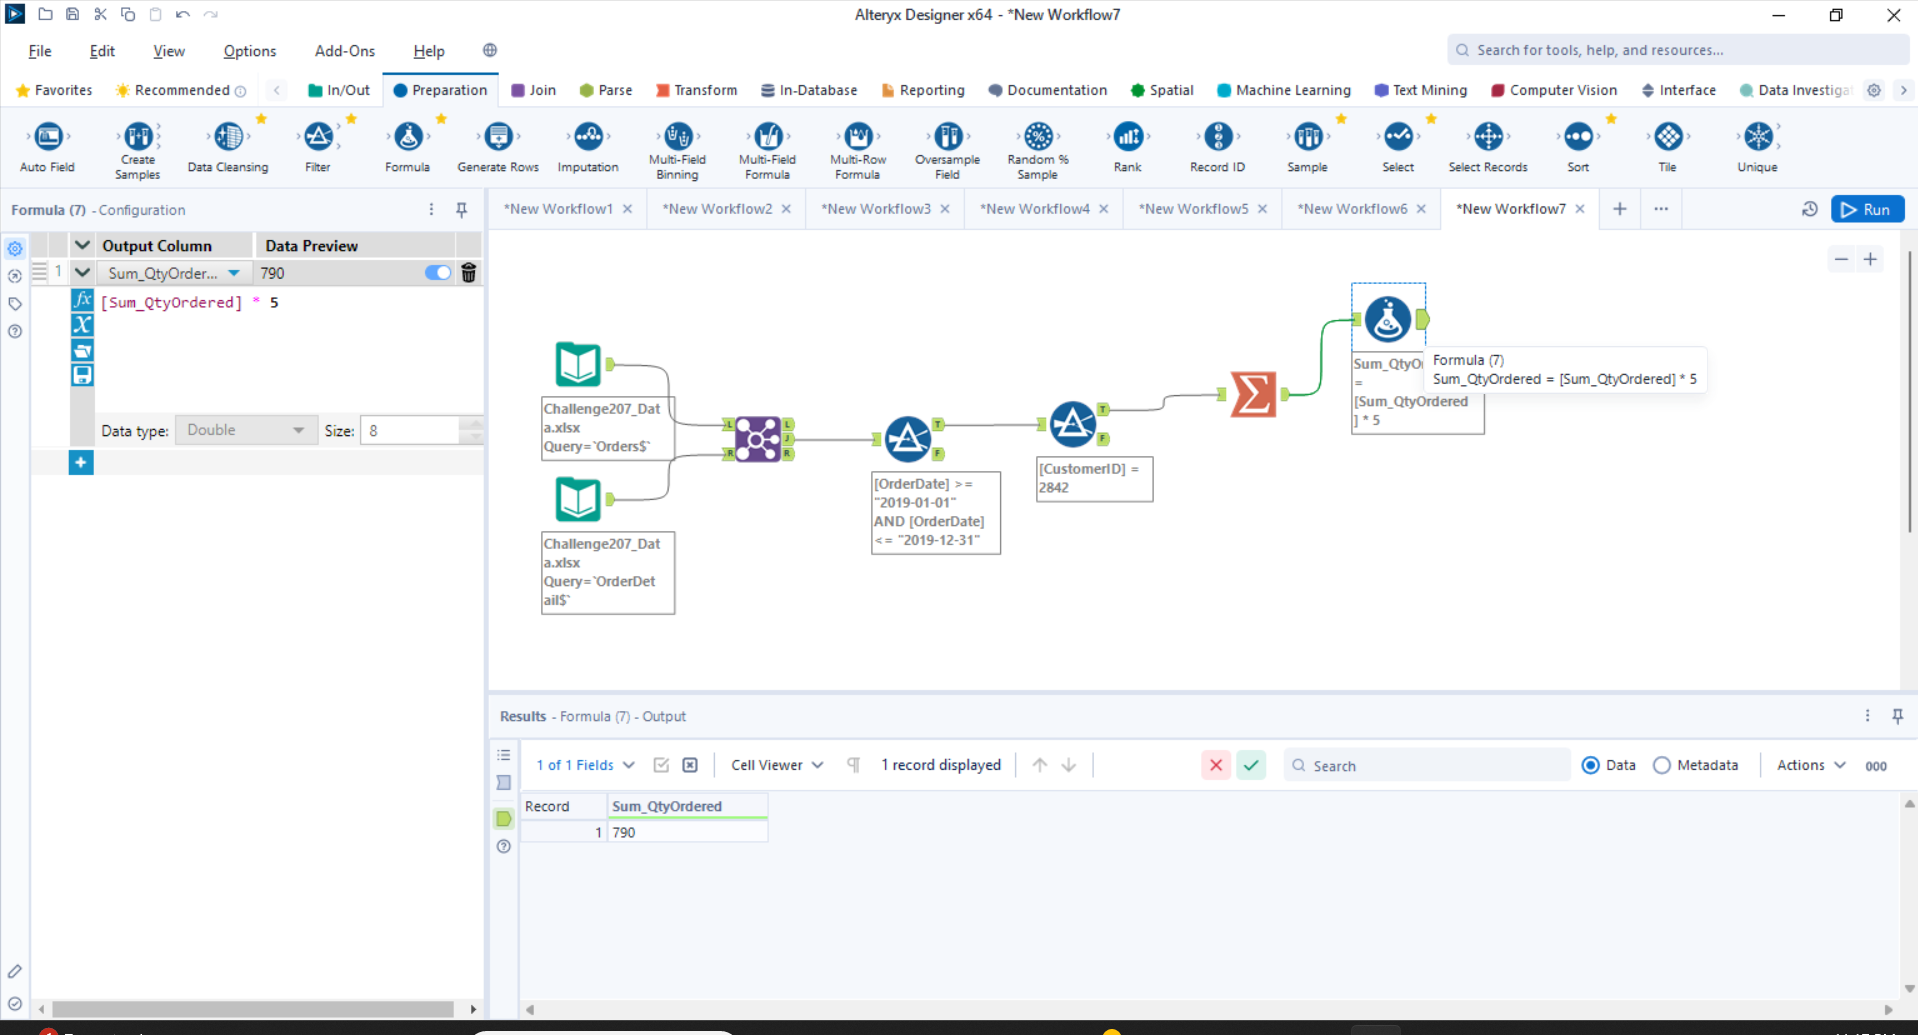1918x1035 pixels.
Task: Select the Rank tool
Action: click(1128, 146)
